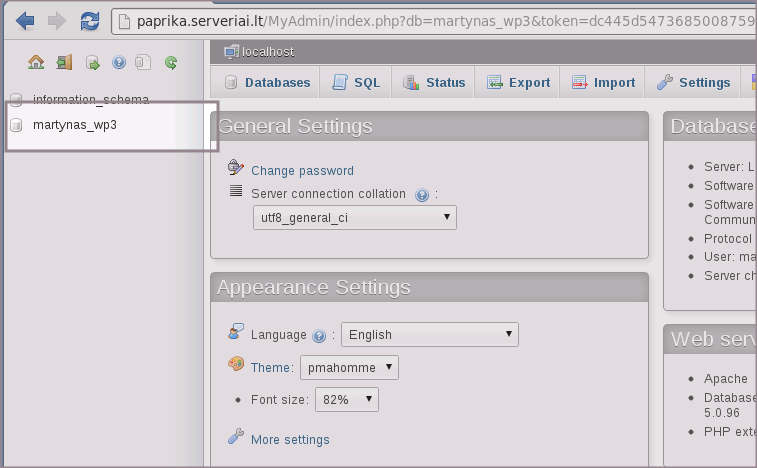The image size is (757, 468).
Task: Open phpMyAdmin documentation help icon
Action: [x=119, y=63]
